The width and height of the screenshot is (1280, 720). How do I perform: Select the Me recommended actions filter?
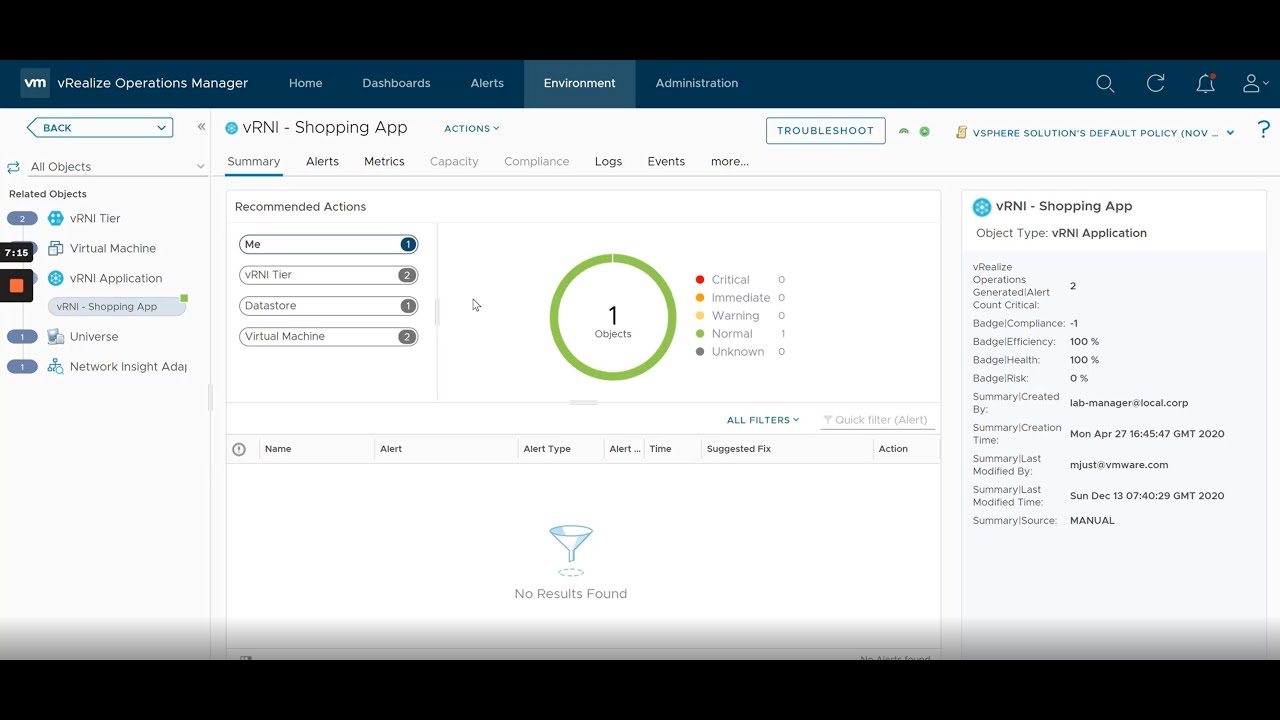tap(328, 244)
